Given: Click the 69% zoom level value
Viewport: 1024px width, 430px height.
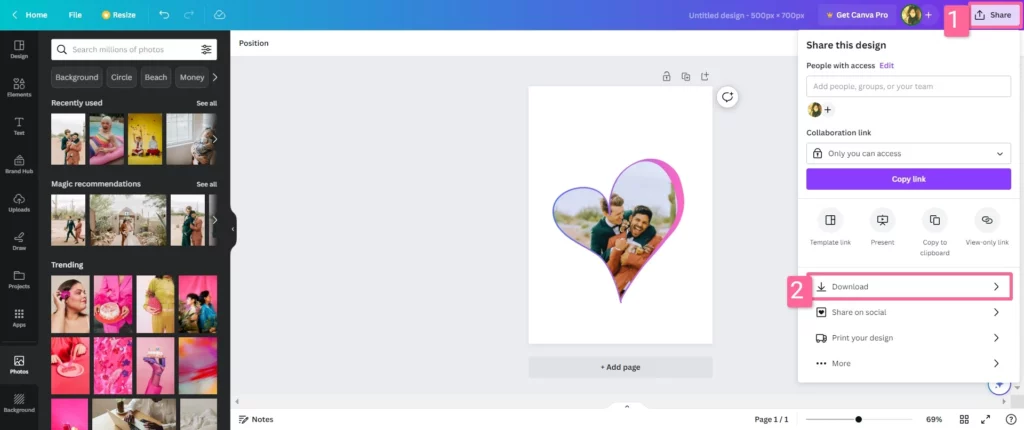Looking at the screenshot, I should (934, 419).
